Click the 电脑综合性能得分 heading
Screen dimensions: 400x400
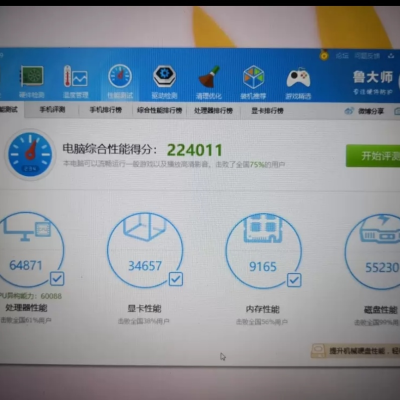(109, 149)
